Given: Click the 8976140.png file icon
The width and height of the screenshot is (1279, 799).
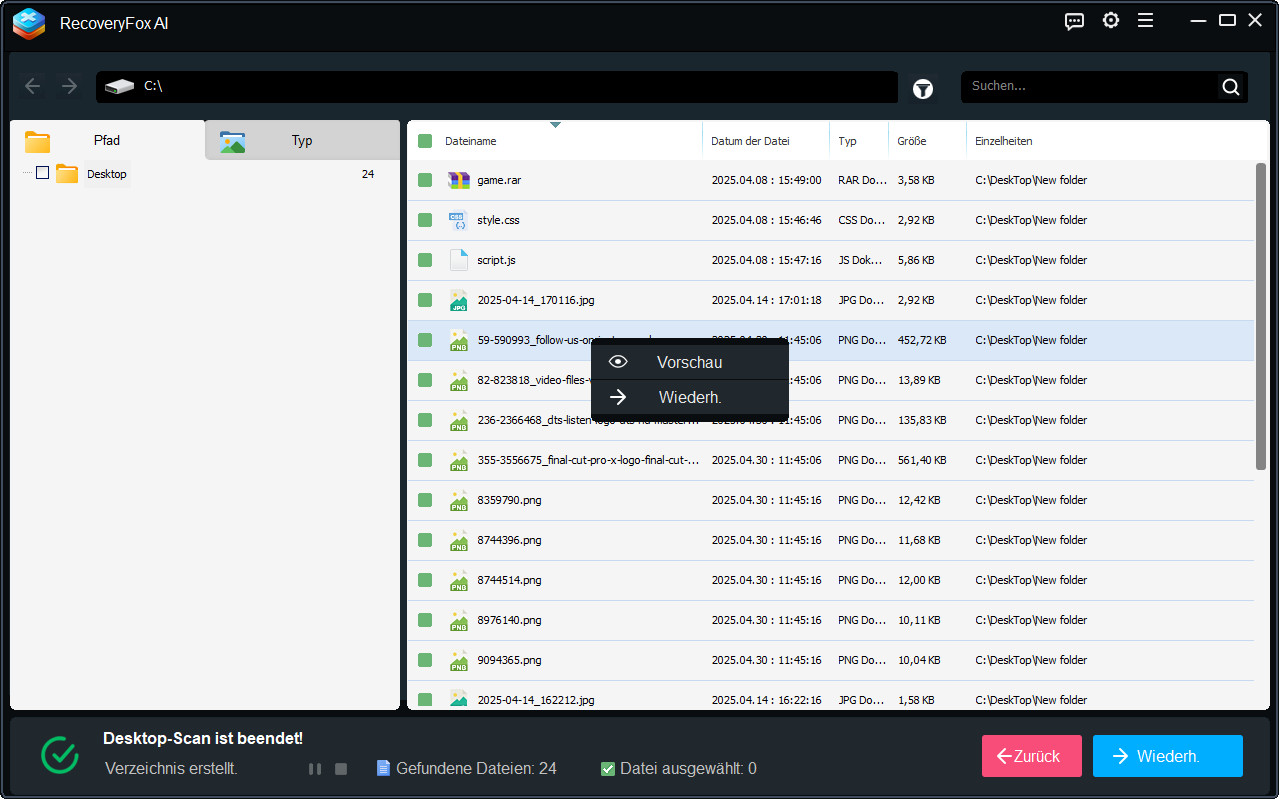Looking at the screenshot, I should pyautogui.click(x=458, y=620).
